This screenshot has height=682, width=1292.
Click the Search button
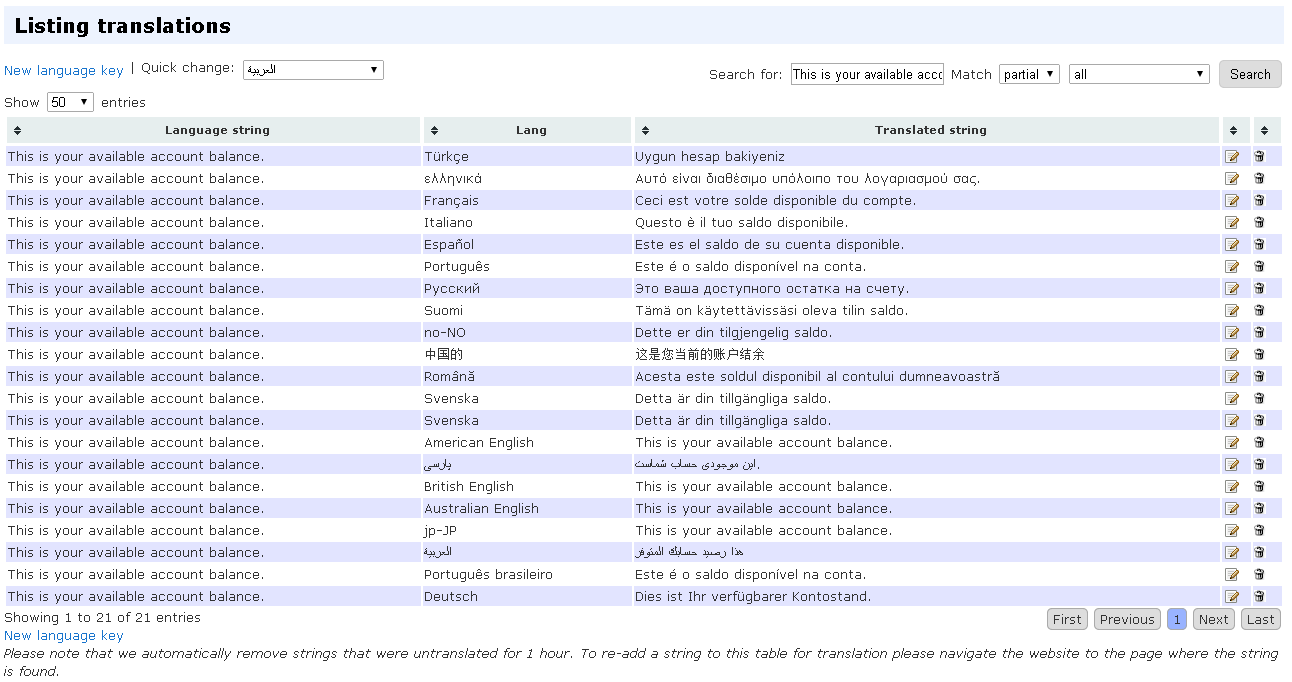coord(1250,74)
